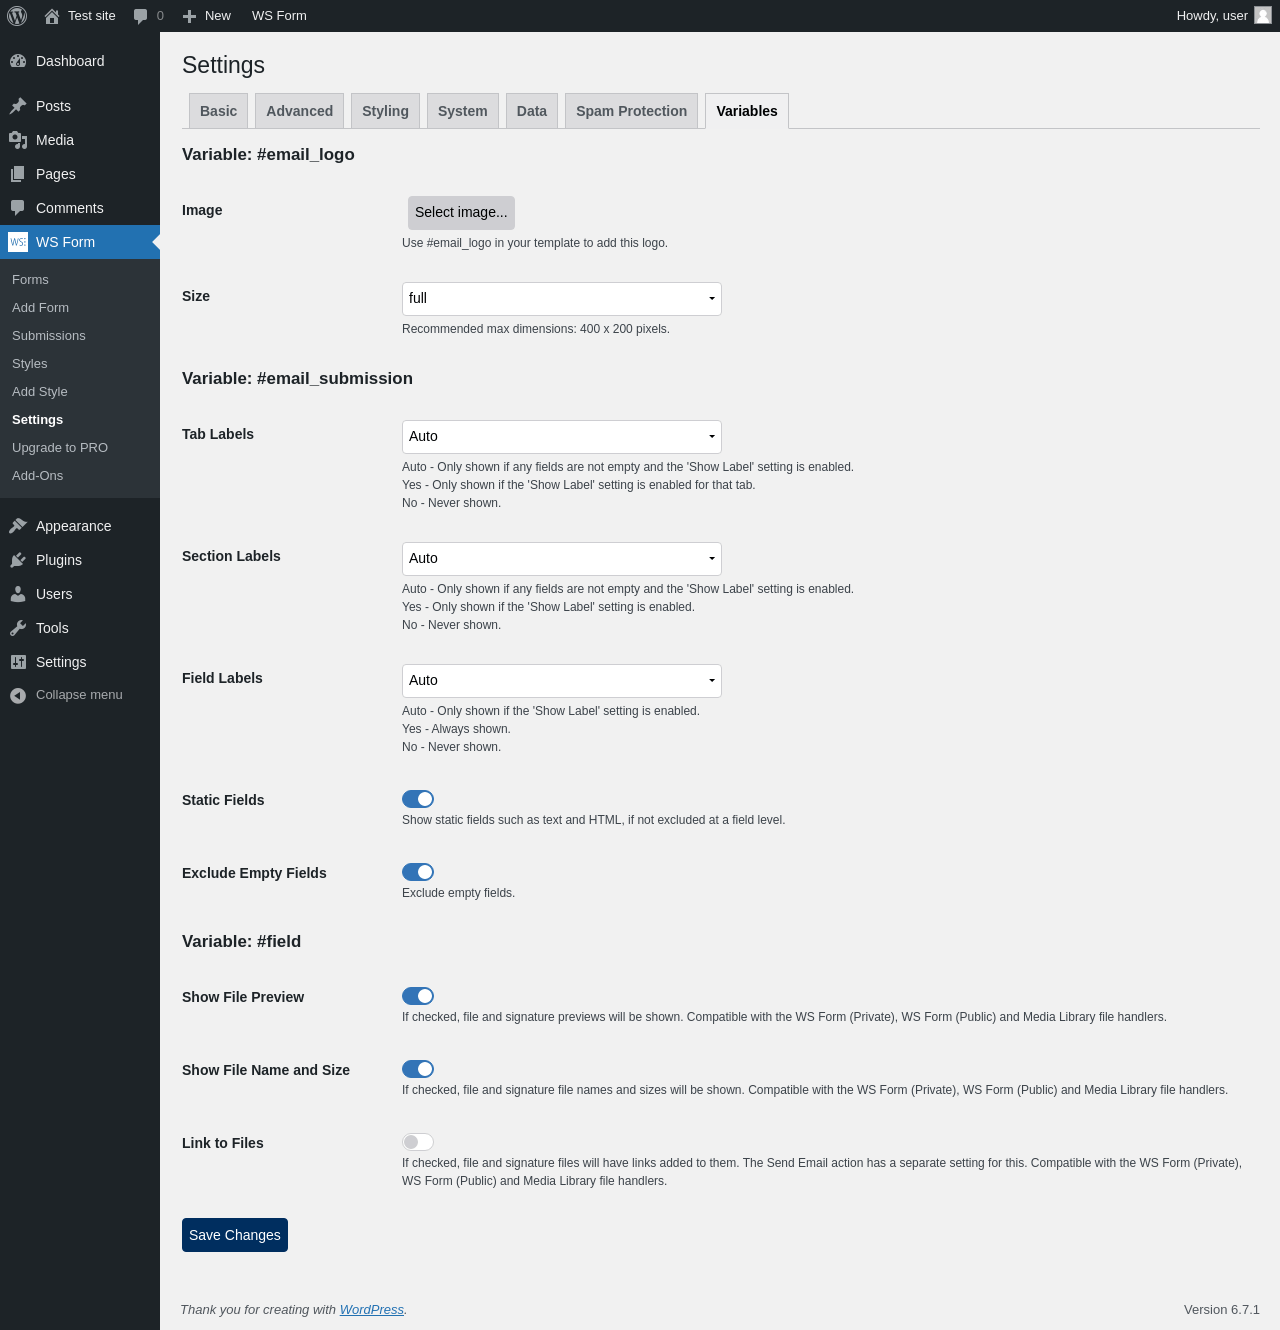This screenshot has width=1280, height=1330.
Task: Click New in the admin bar
Action: [x=218, y=16]
